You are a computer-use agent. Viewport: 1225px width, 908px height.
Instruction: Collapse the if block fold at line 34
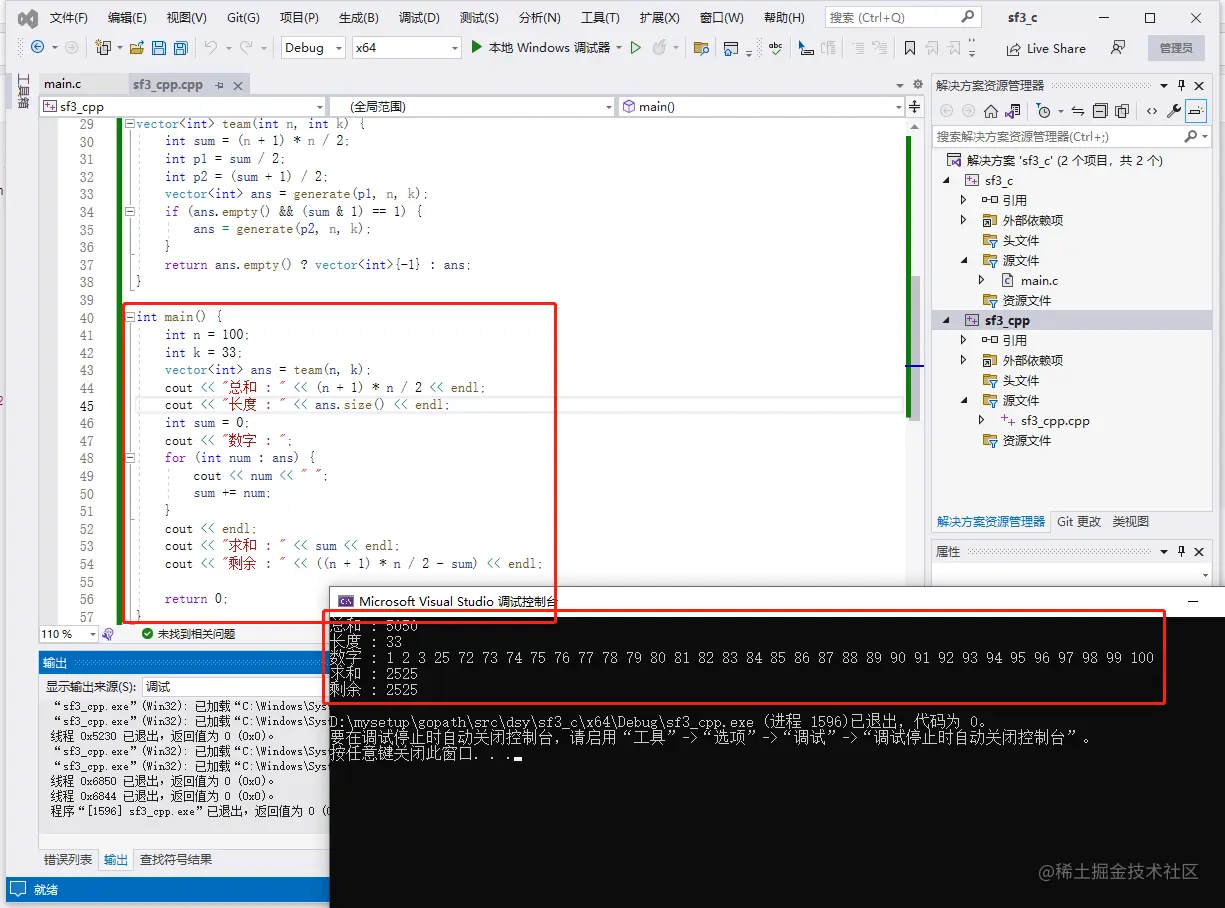coord(129,212)
